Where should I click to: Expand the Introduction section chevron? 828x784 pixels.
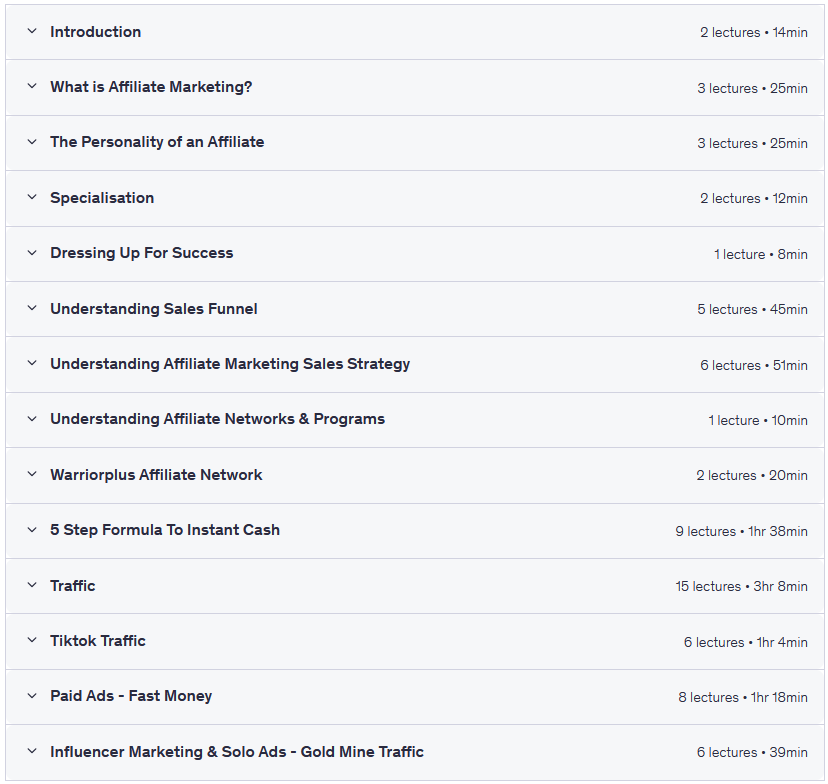(x=32, y=32)
